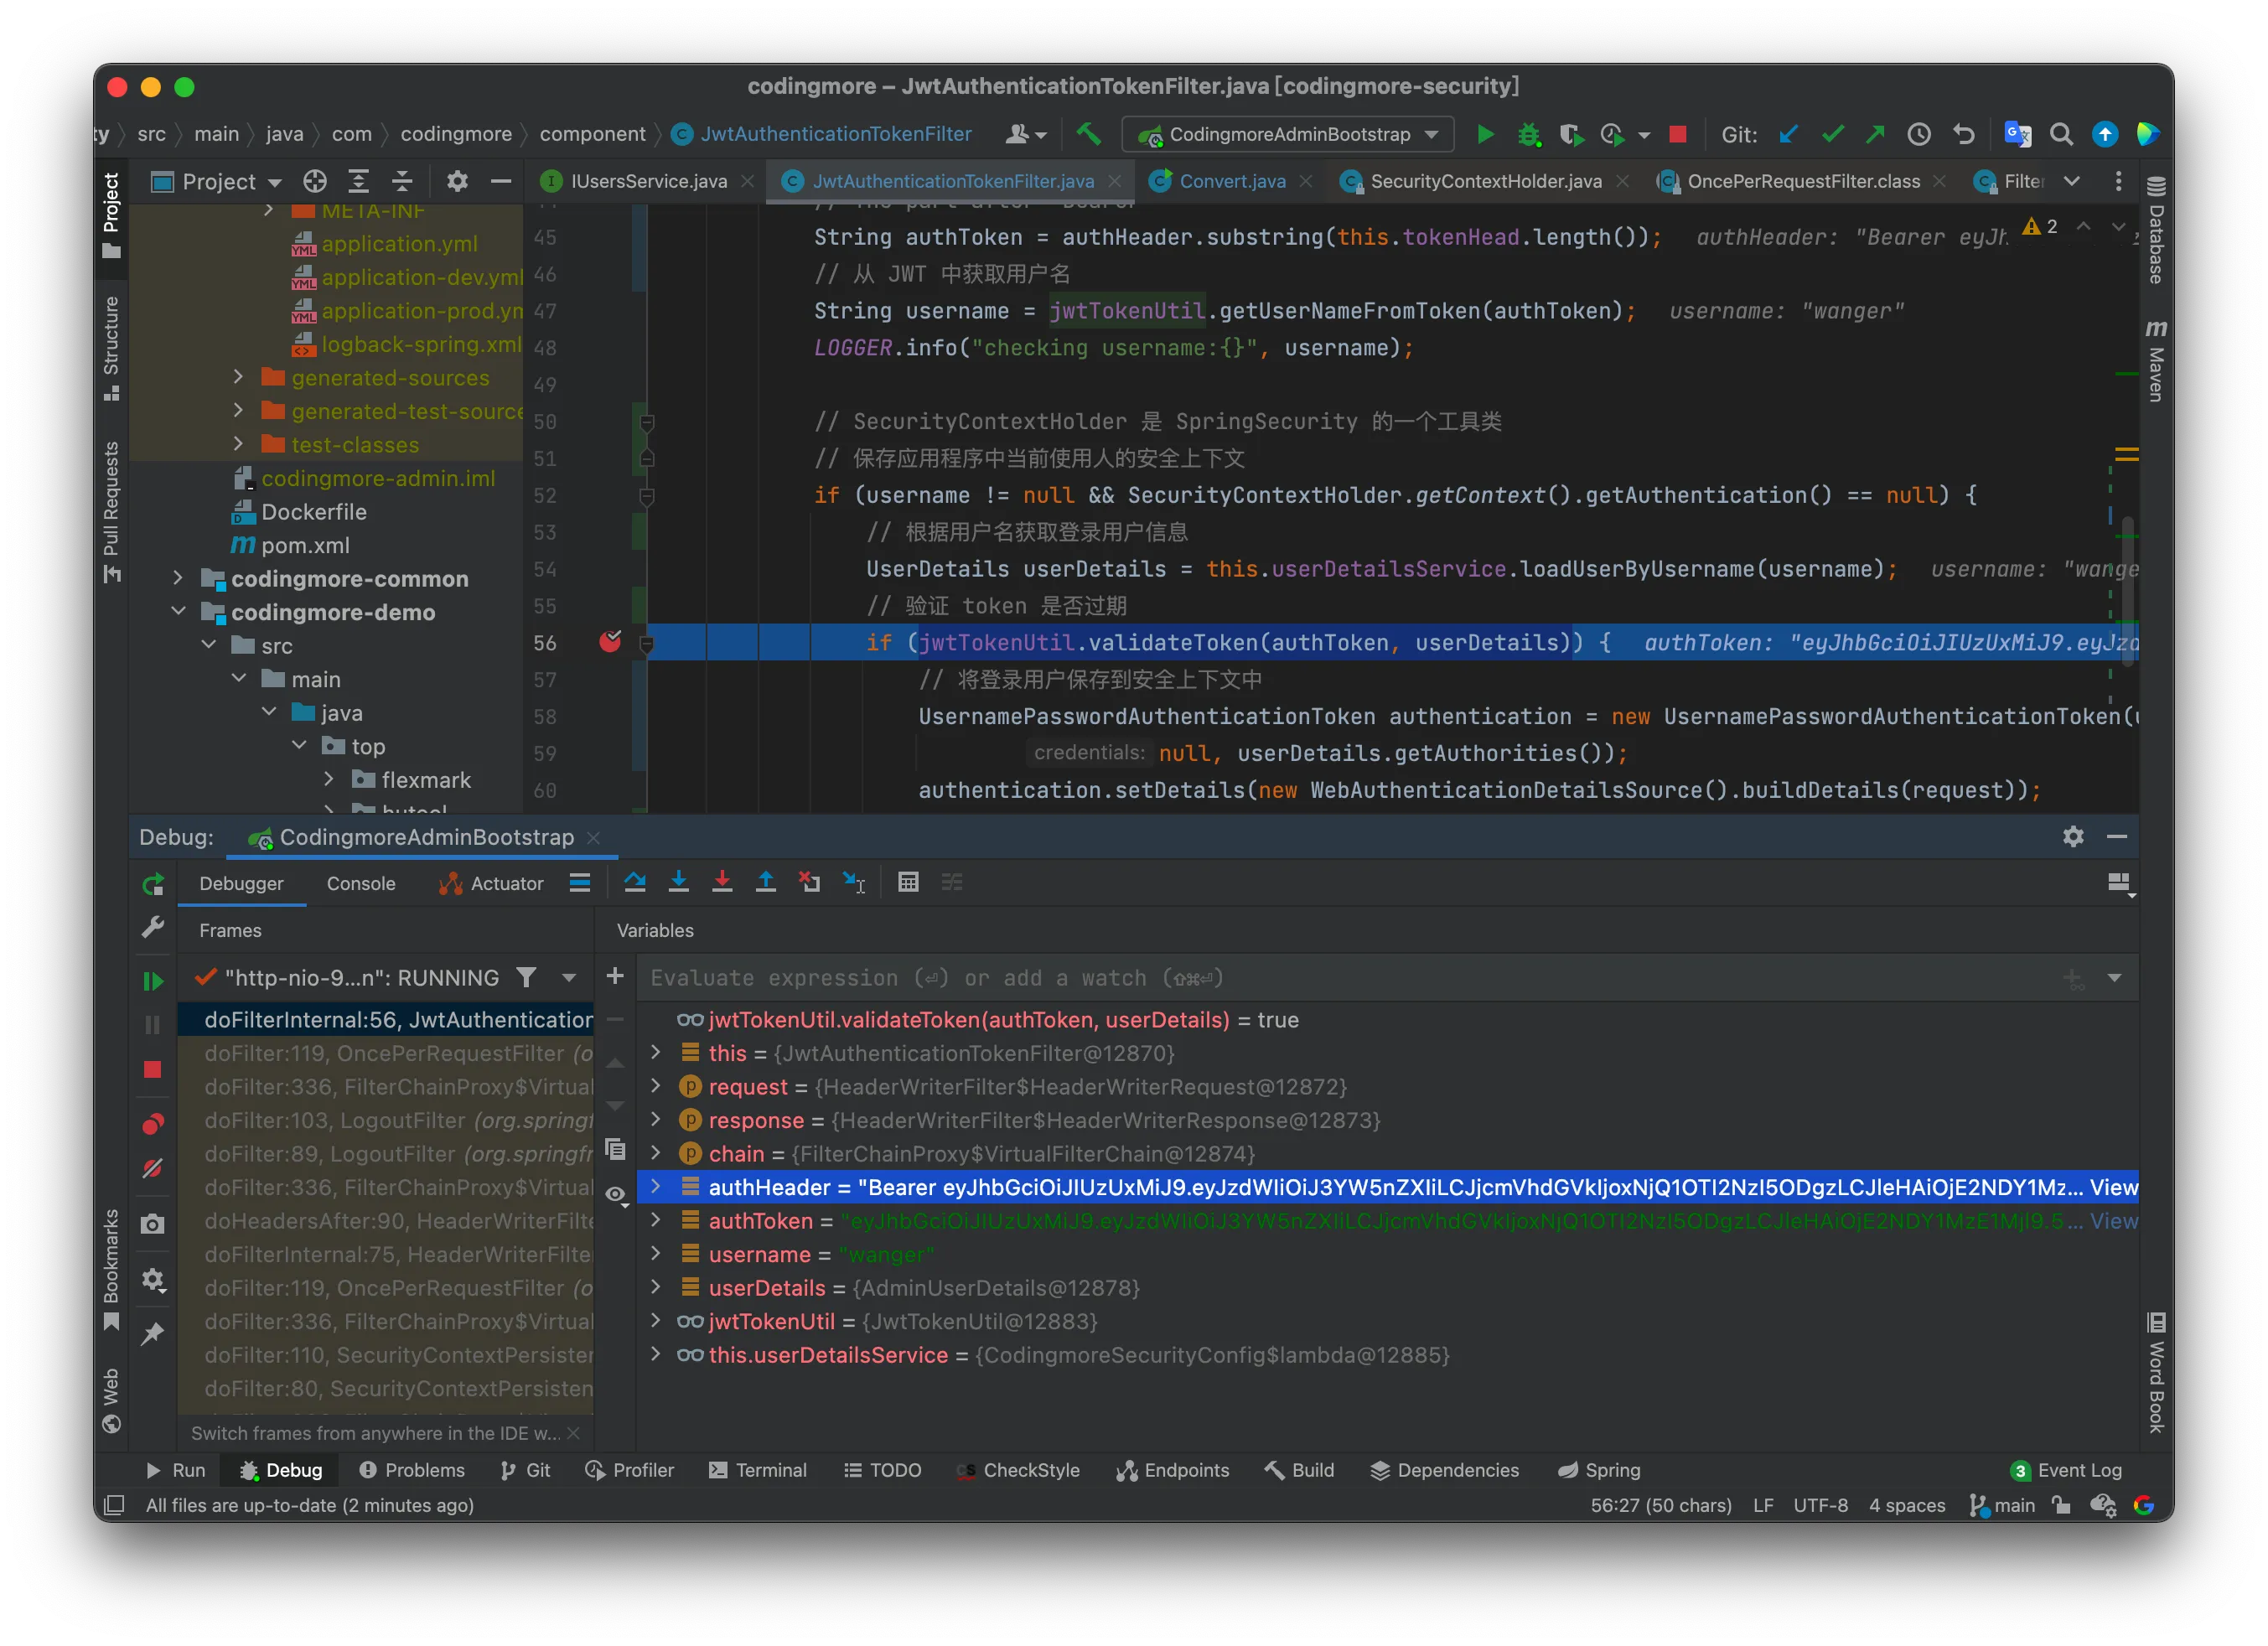Open the CodingmoreAdminBootstrap run configuration dropdown

(1288, 134)
